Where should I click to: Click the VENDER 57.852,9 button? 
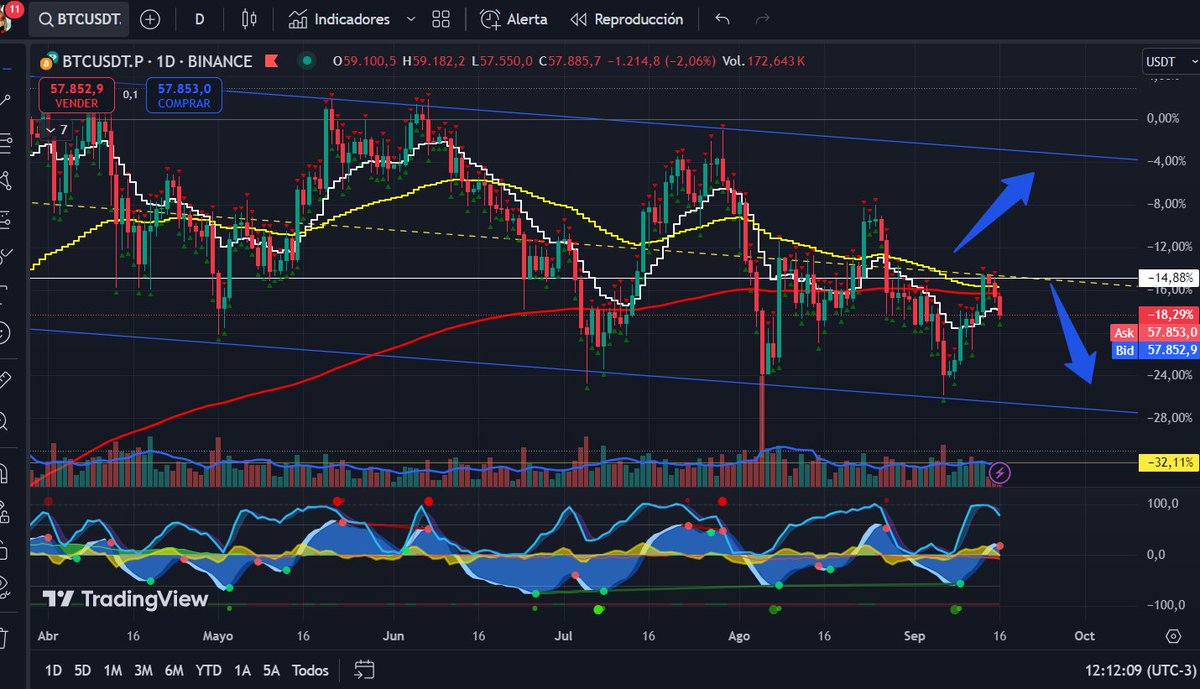click(x=76, y=95)
